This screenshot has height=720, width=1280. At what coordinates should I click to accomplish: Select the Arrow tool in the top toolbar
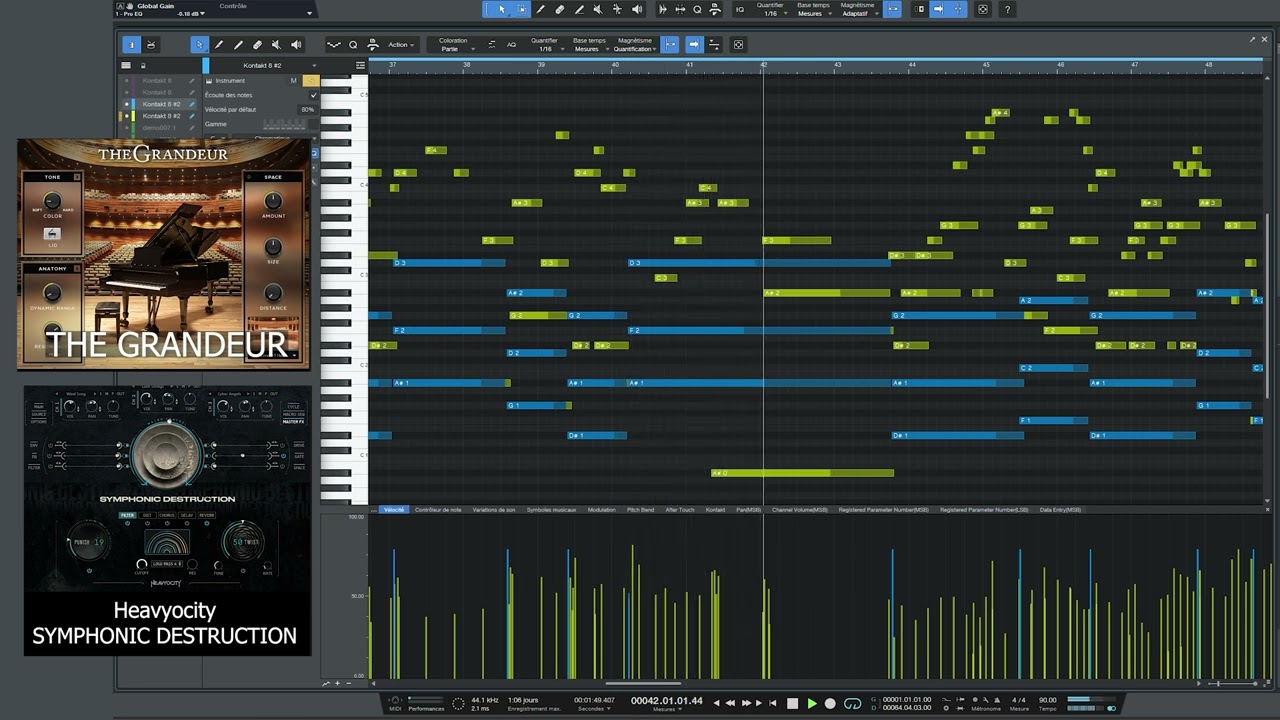point(502,9)
